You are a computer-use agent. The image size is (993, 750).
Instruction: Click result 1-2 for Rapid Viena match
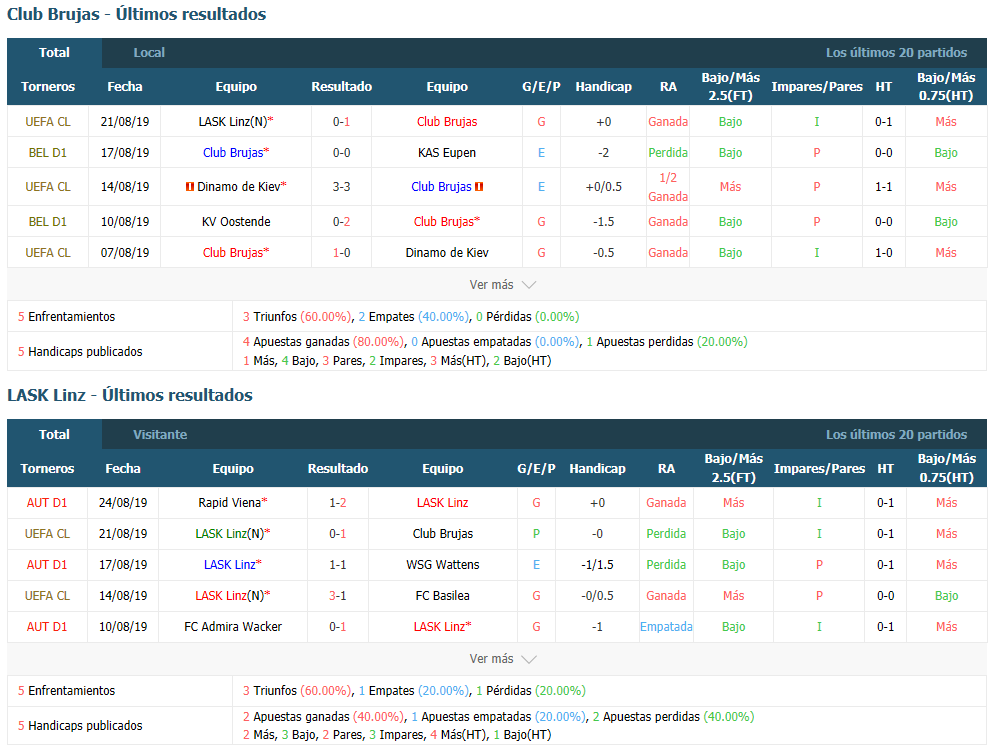pyautogui.click(x=338, y=502)
